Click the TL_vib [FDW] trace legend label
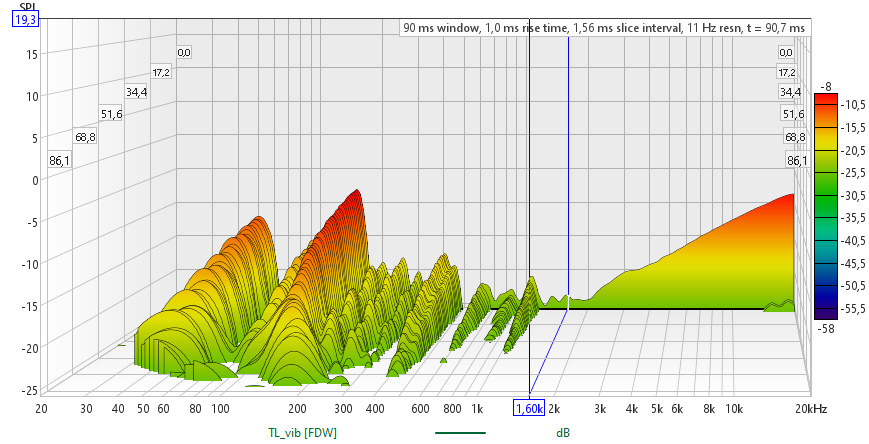 click(300, 433)
